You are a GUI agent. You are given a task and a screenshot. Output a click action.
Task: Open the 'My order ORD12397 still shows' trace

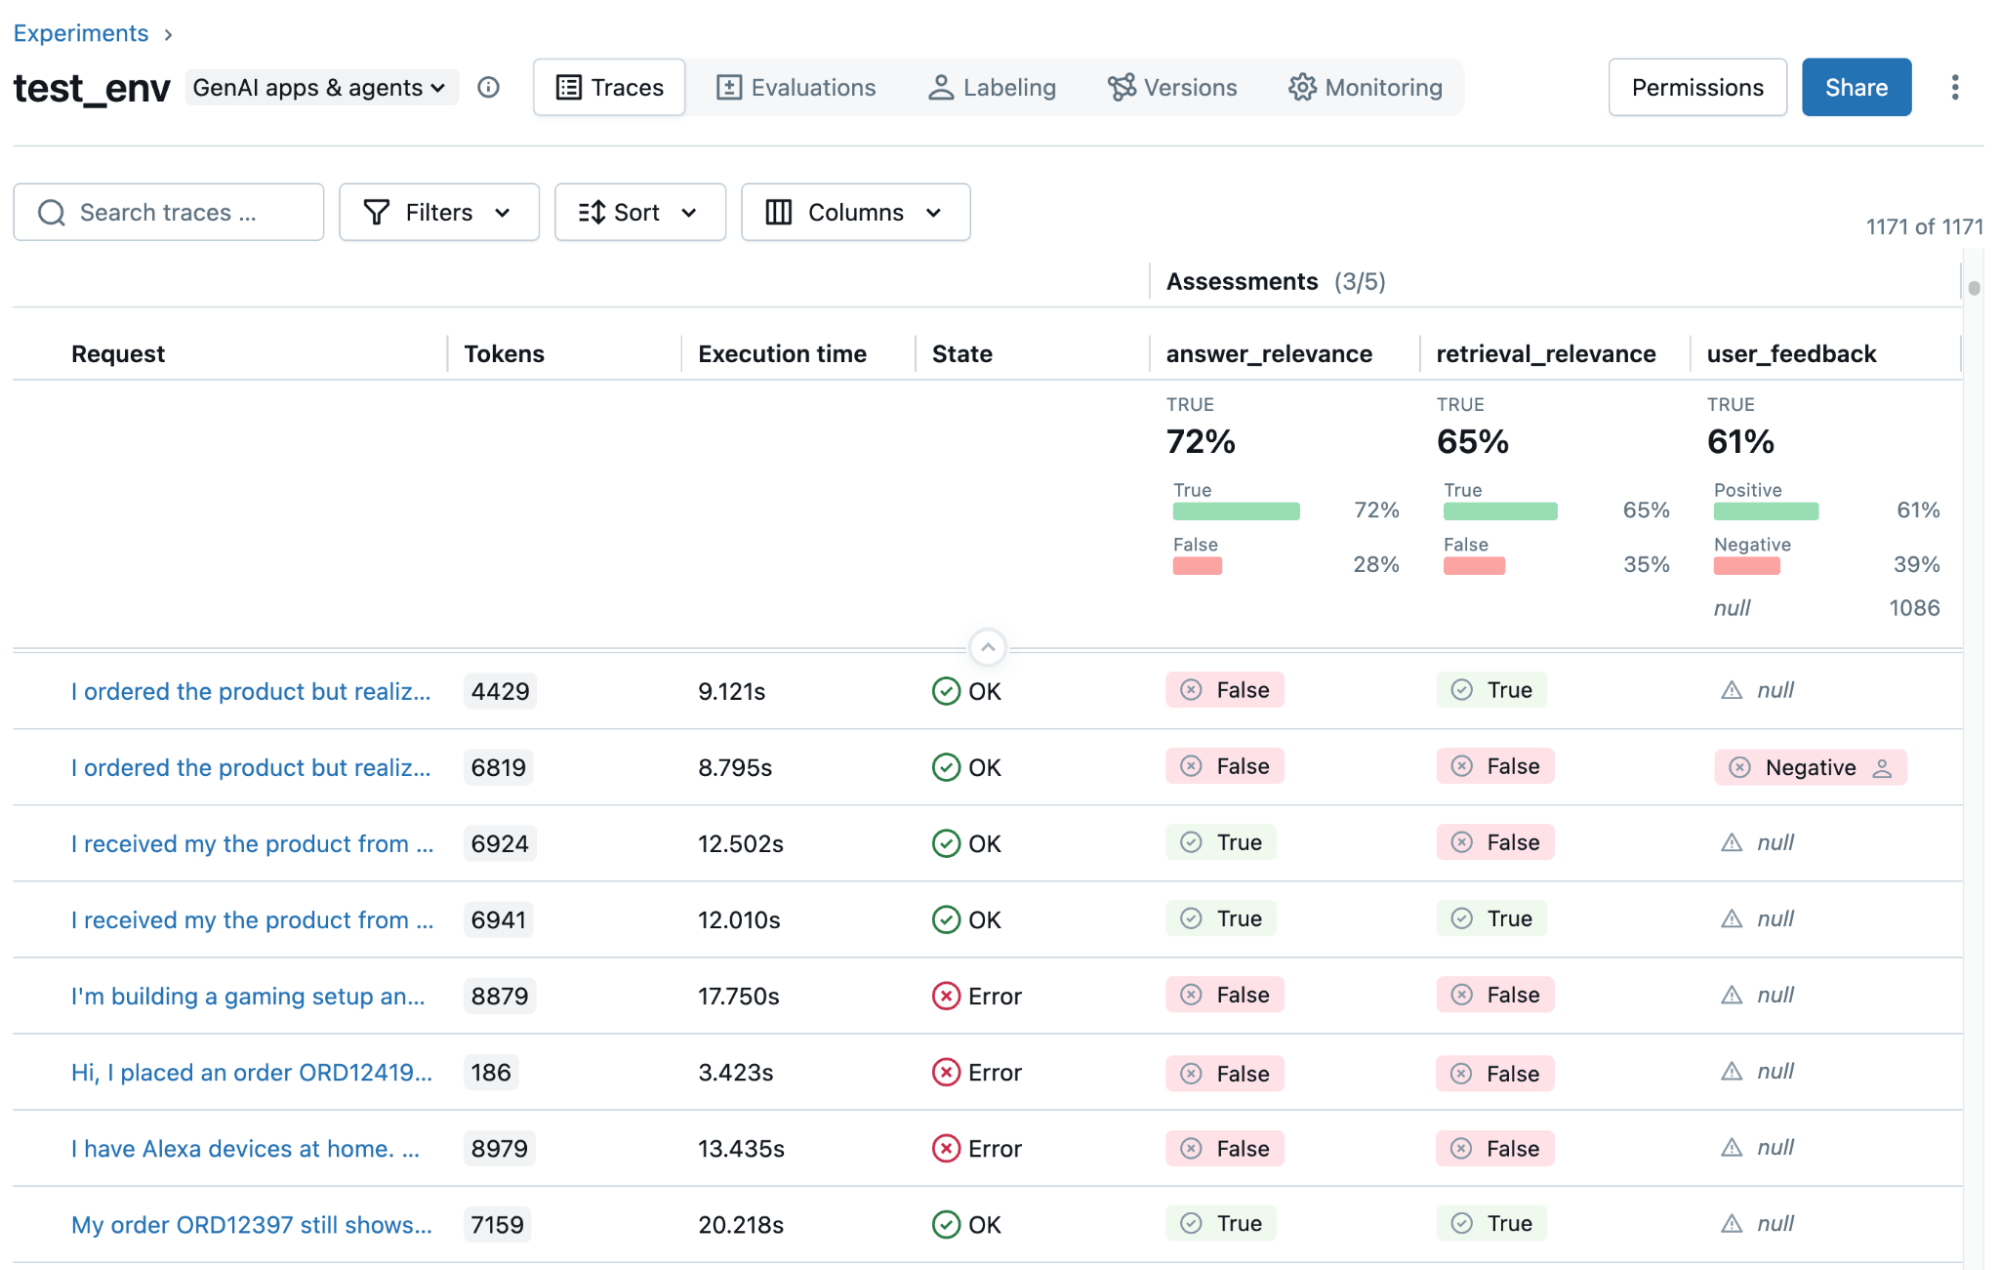tap(251, 1225)
